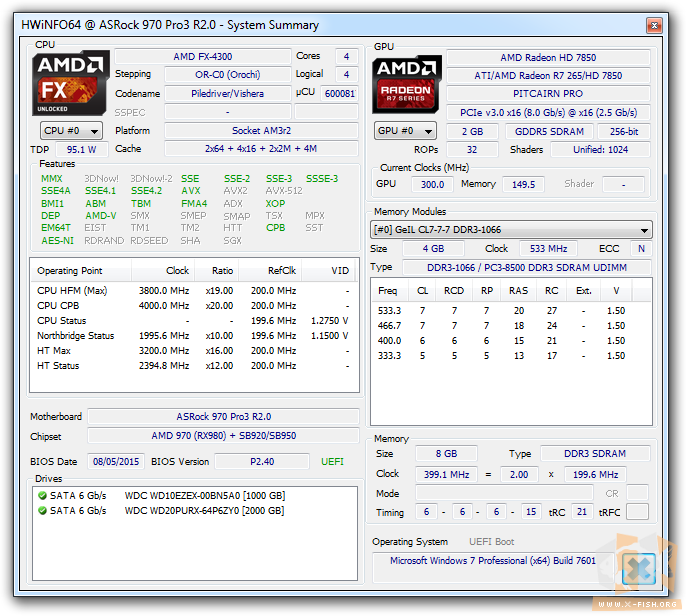Click the AMD Radeon HD 7850 GPU name field

coord(548,57)
